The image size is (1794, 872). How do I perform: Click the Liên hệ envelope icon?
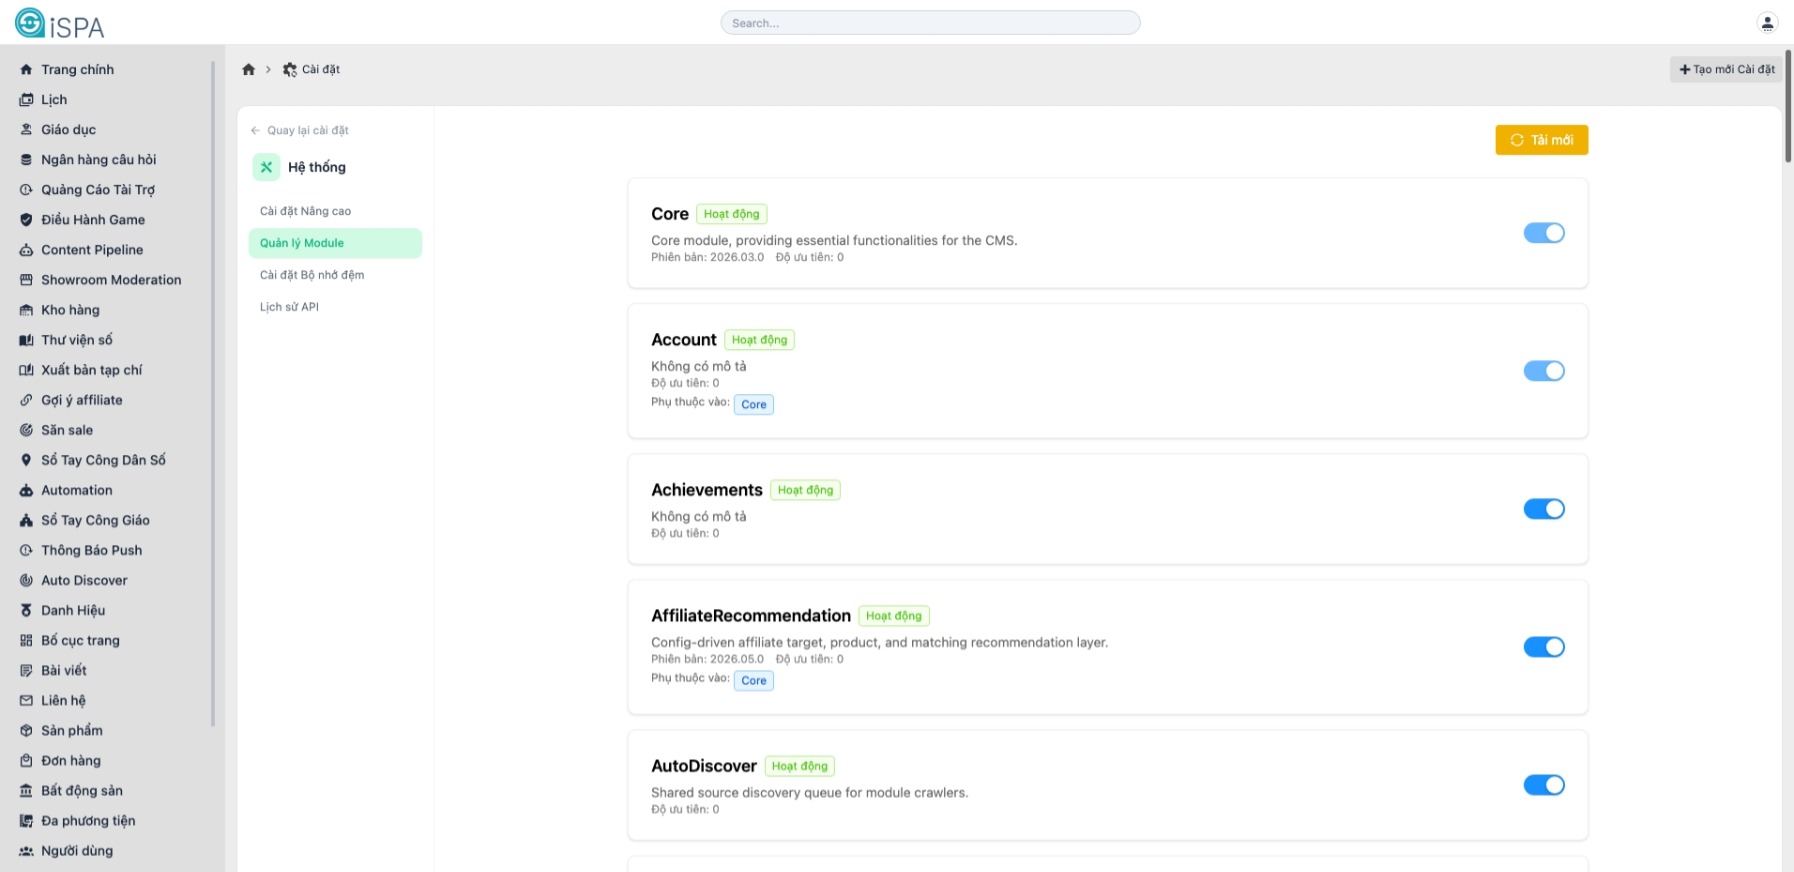click(x=26, y=700)
